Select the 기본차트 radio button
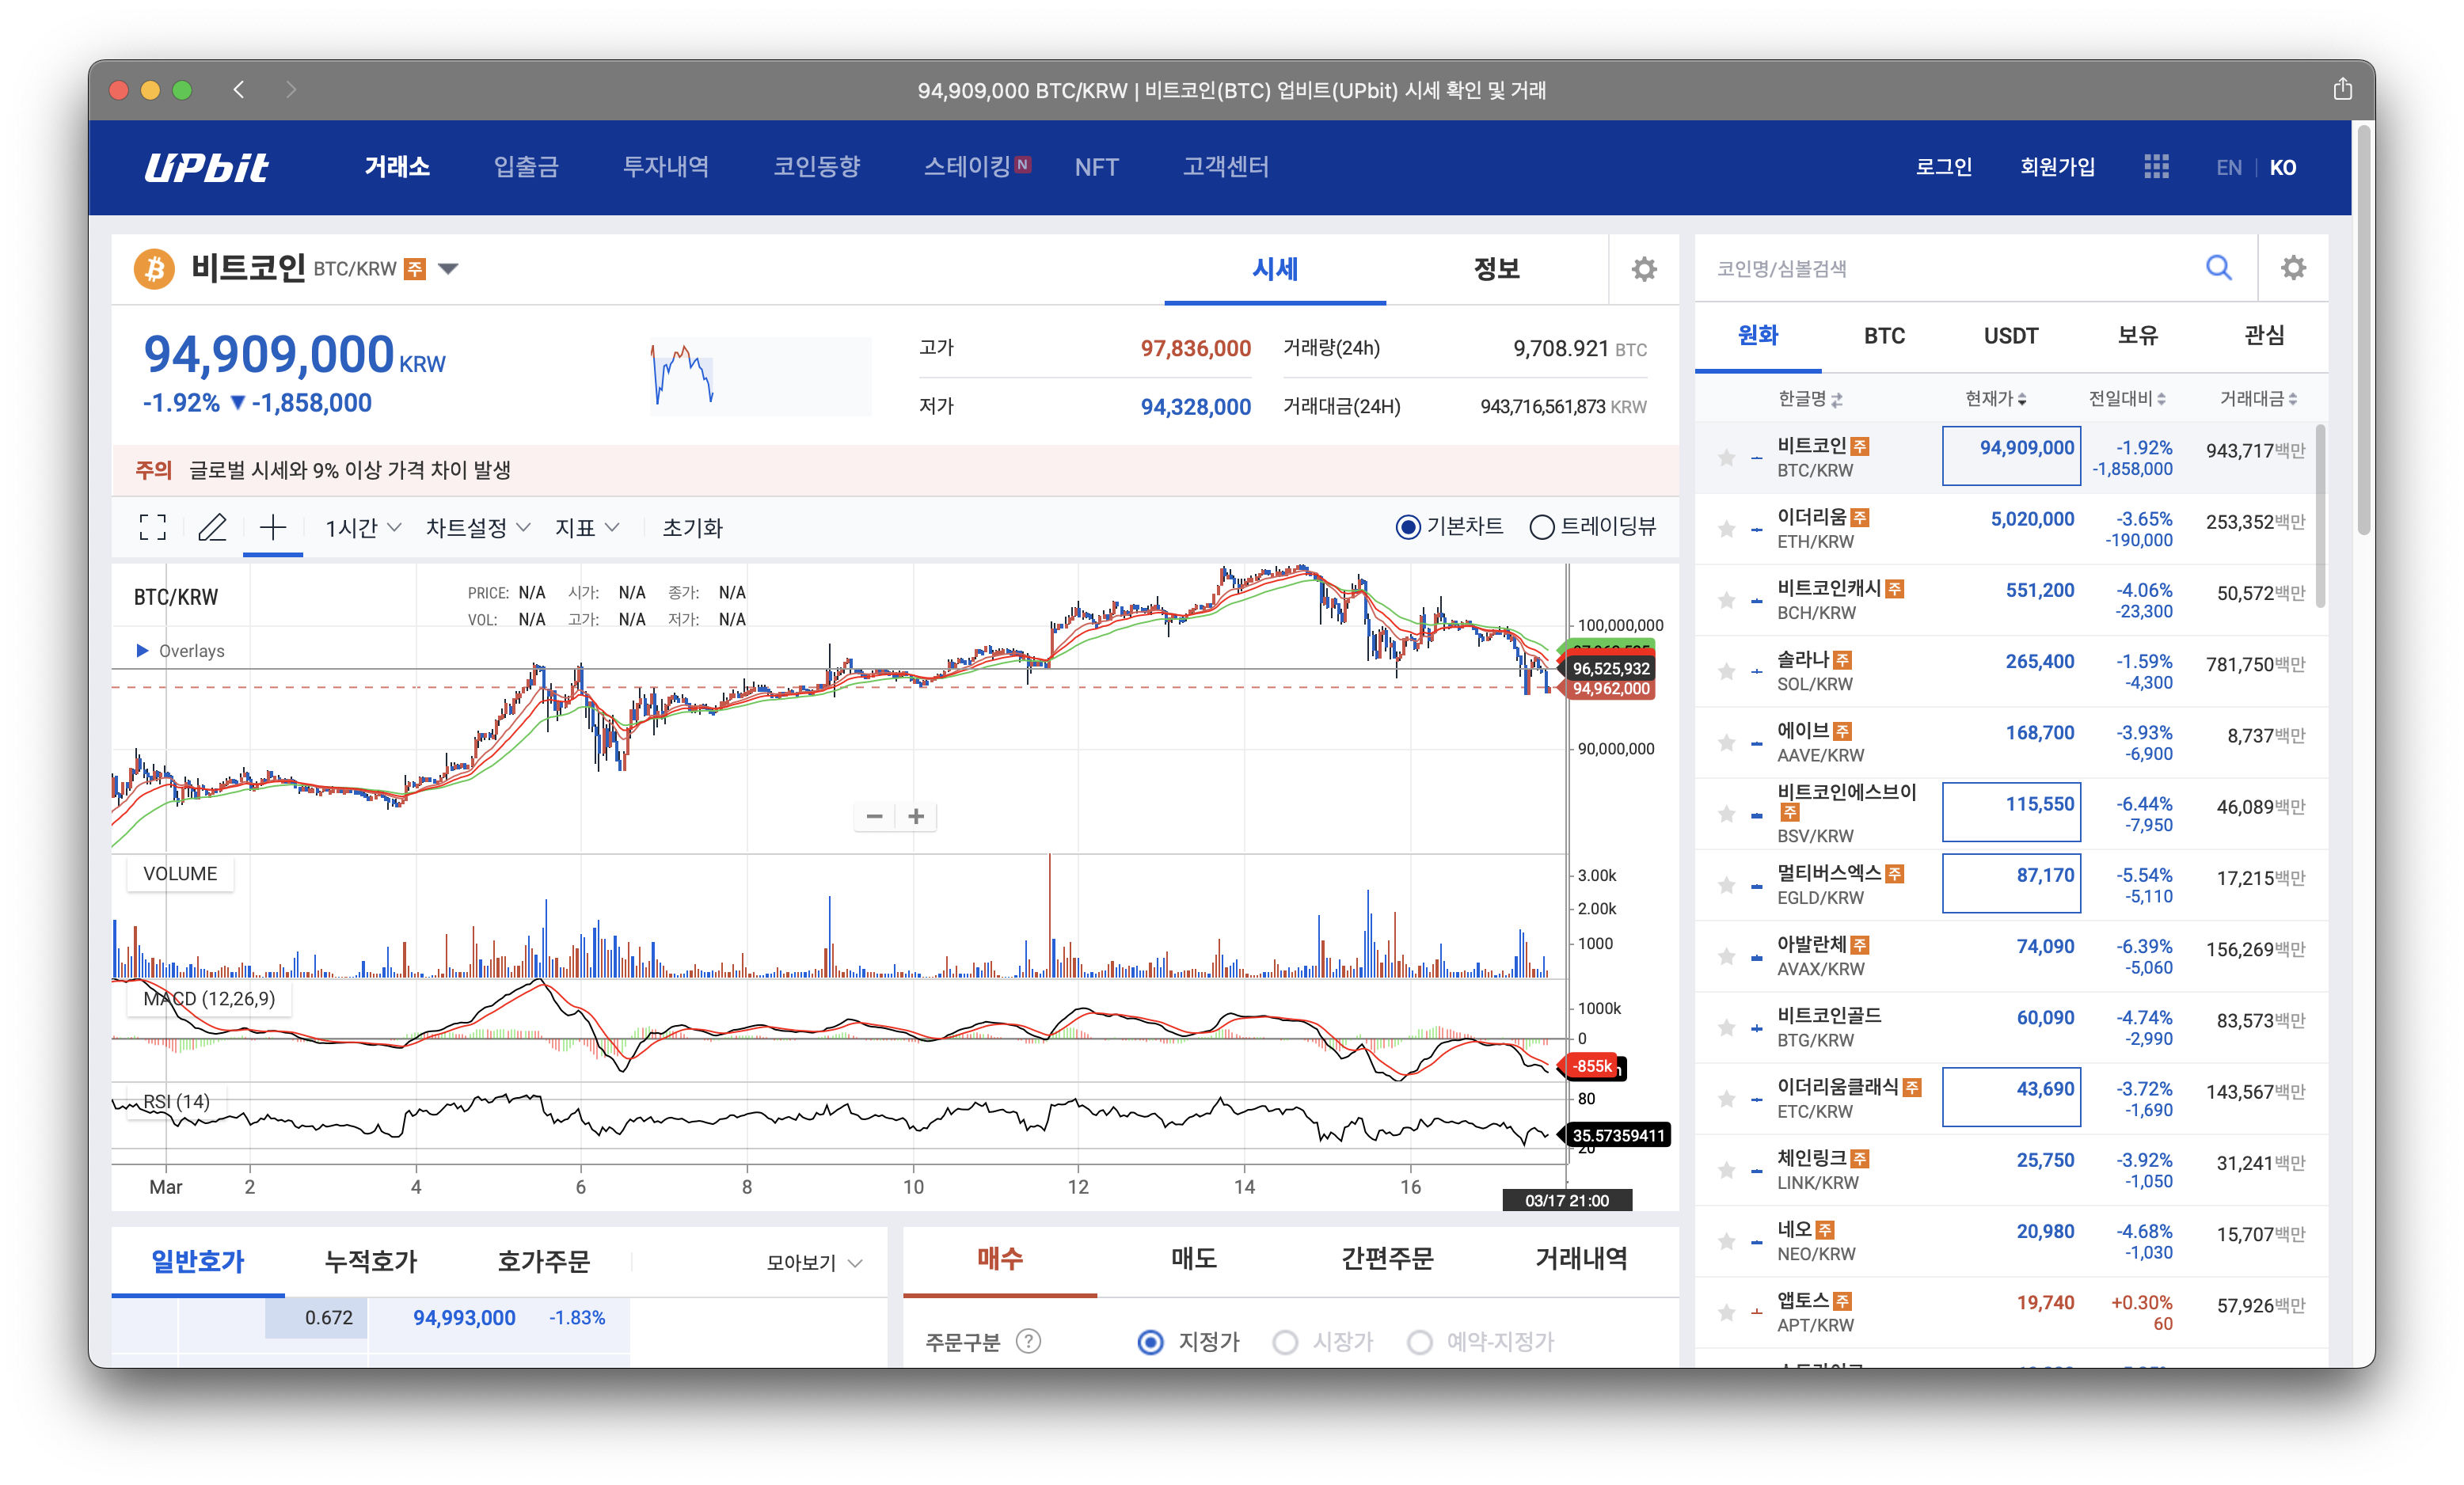Viewport: 2464px width, 1485px height. pos(1407,526)
